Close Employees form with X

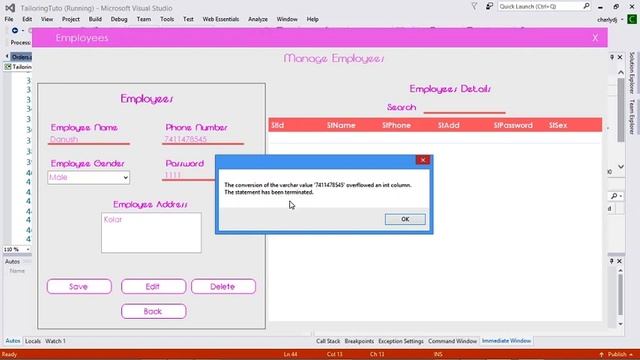(x=595, y=38)
